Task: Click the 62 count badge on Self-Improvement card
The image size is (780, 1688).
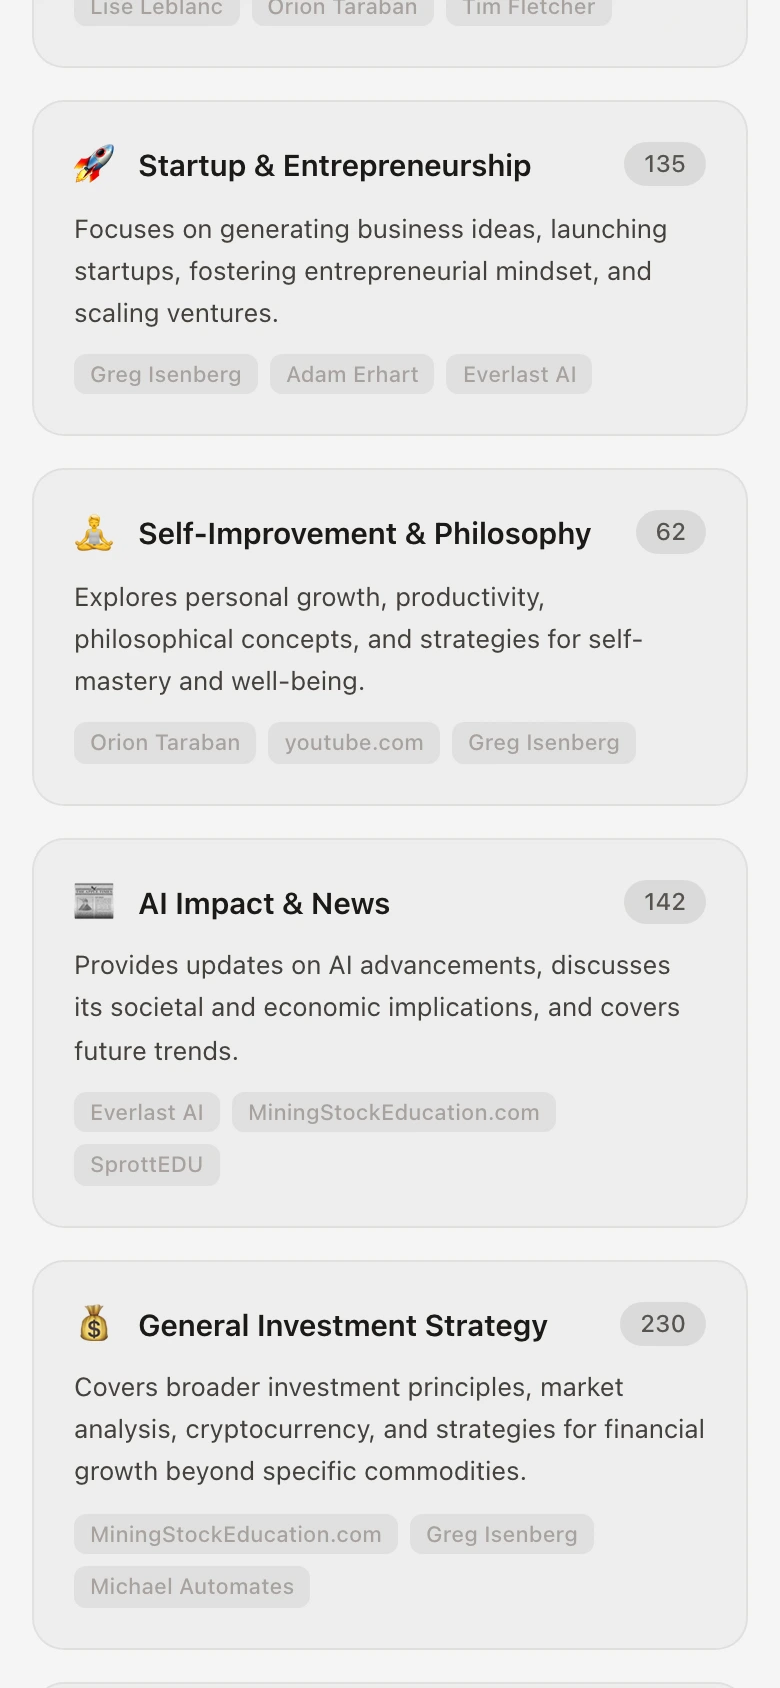Action: (670, 532)
